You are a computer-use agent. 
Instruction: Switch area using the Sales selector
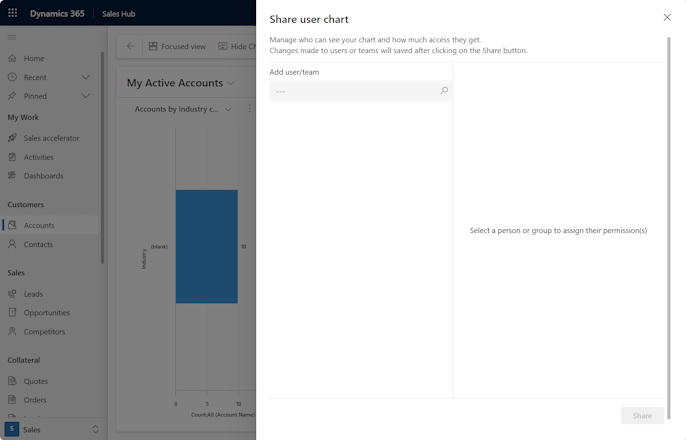(53, 429)
